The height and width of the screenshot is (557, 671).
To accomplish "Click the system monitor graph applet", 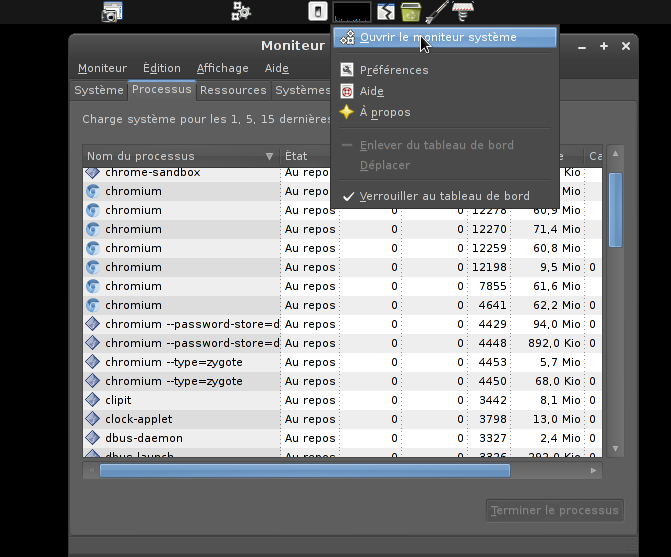I will pos(352,12).
